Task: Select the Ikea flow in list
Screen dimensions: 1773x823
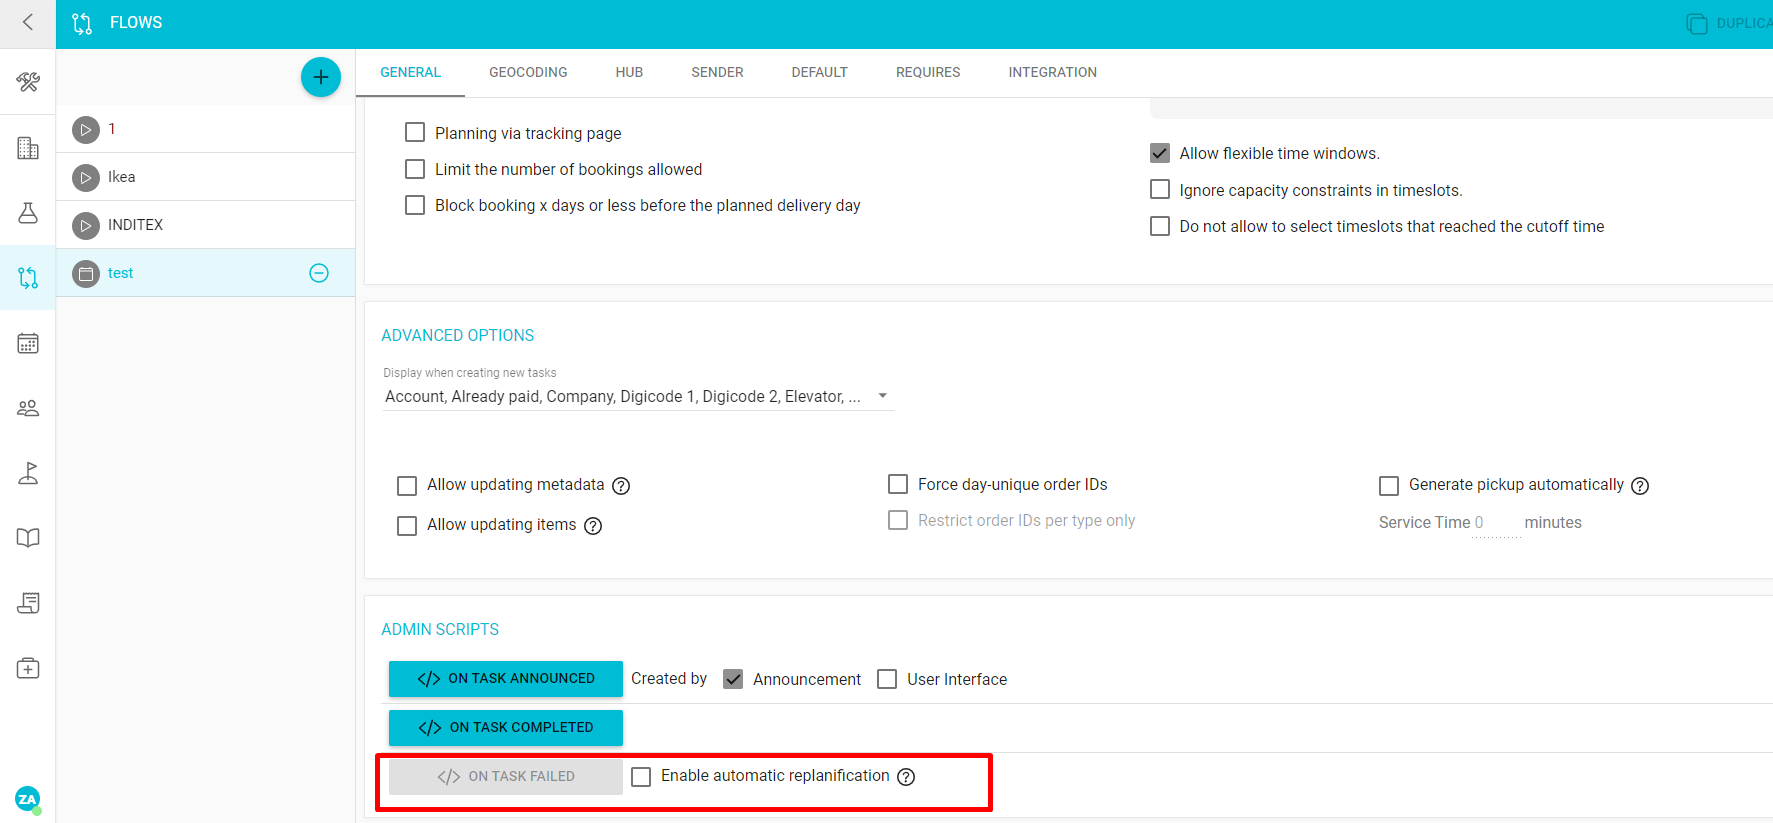Action: click(x=121, y=177)
